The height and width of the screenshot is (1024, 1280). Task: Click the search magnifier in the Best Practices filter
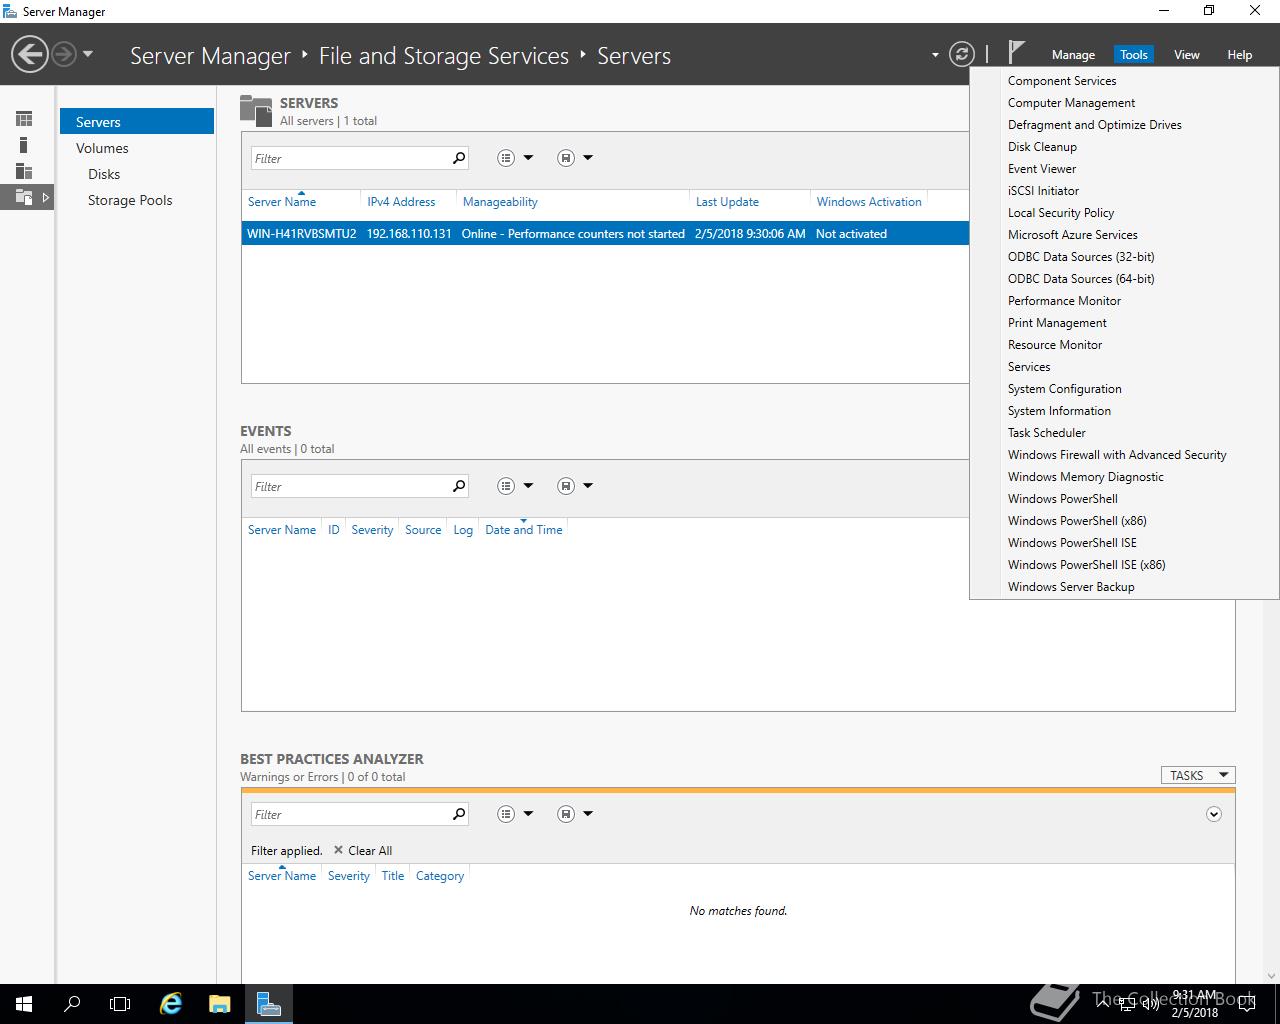(x=459, y=814)
